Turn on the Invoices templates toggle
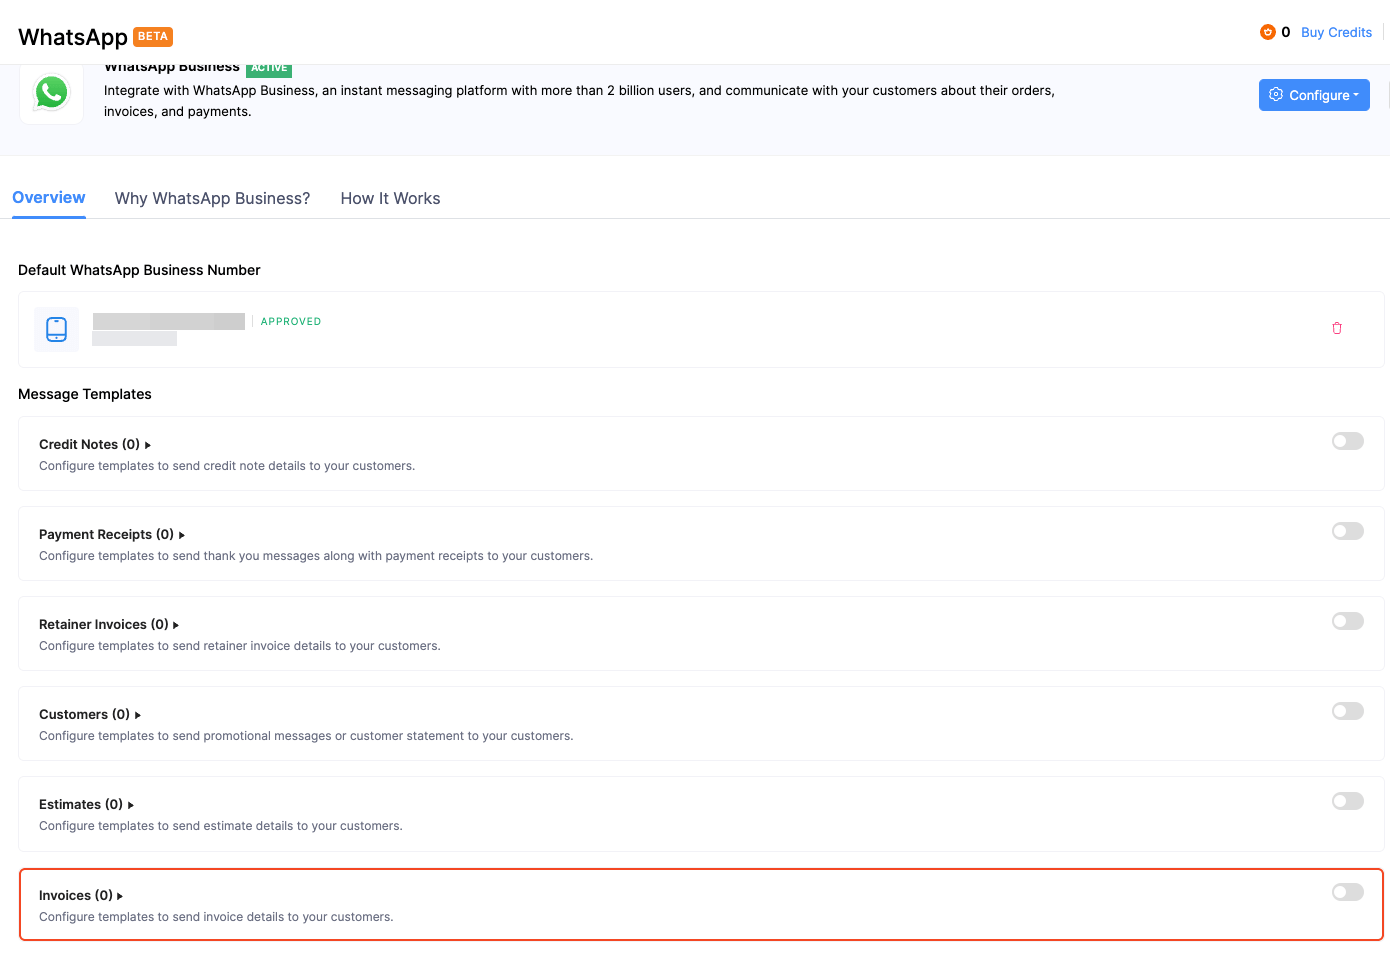The image size is (1390, 969). click(1348, 892)
